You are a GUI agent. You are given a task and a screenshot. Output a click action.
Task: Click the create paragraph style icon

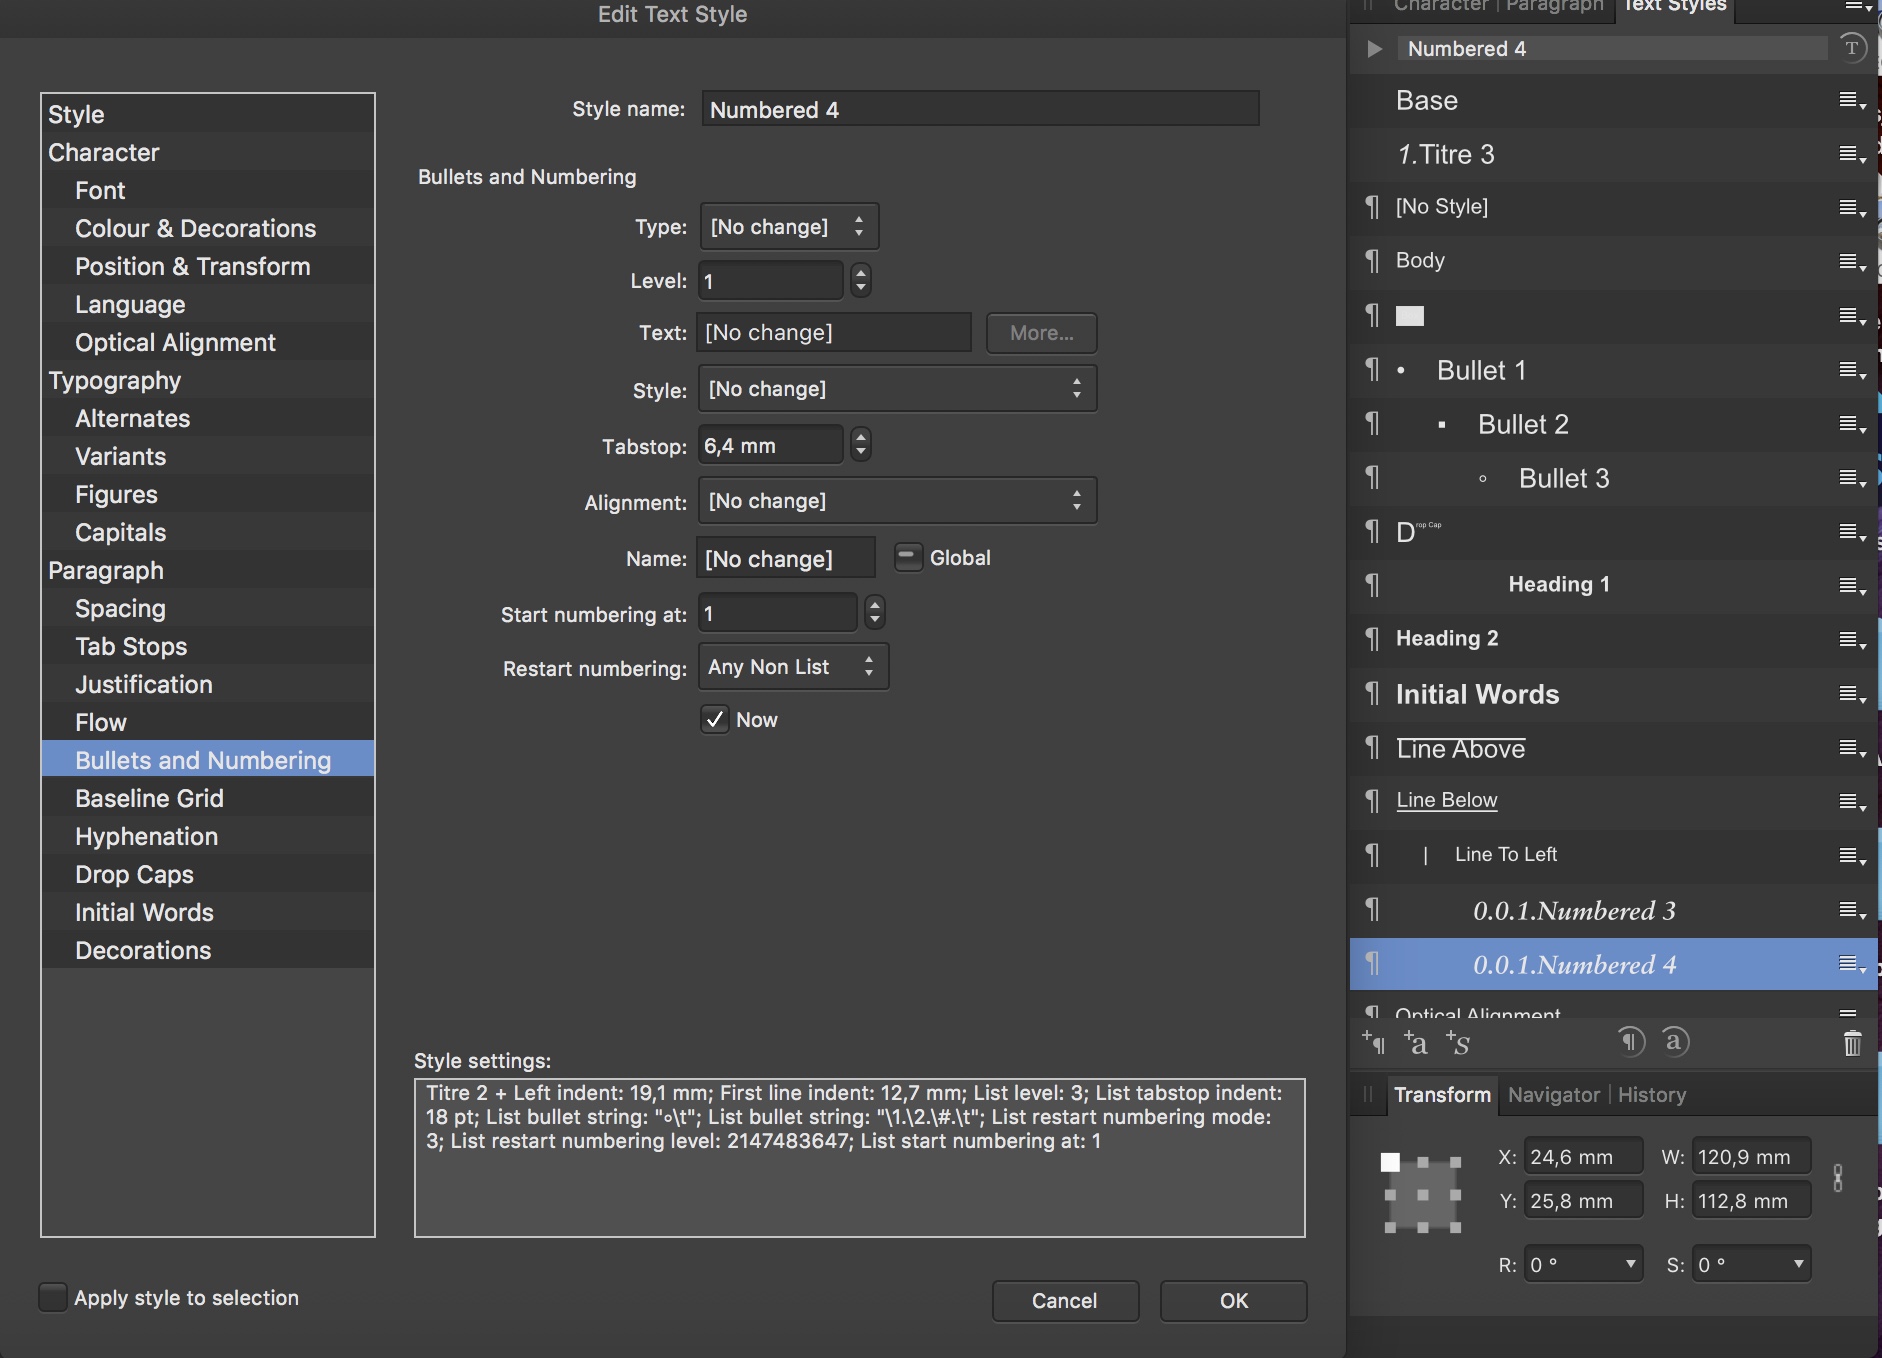coord(1374,1043)
